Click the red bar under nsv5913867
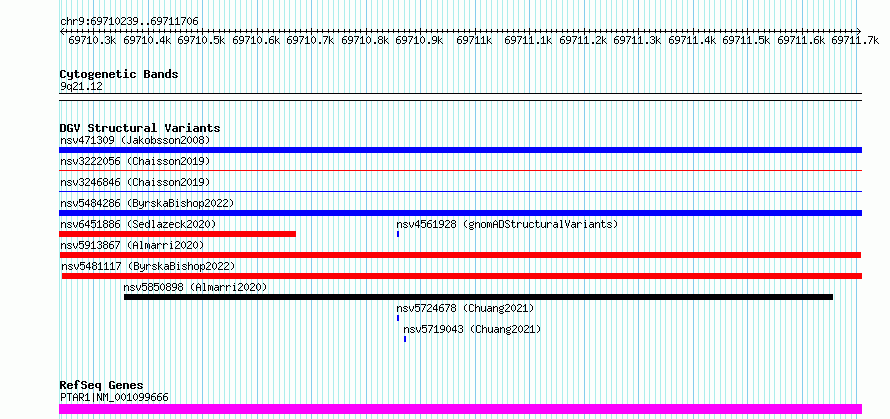 point(460,255)
